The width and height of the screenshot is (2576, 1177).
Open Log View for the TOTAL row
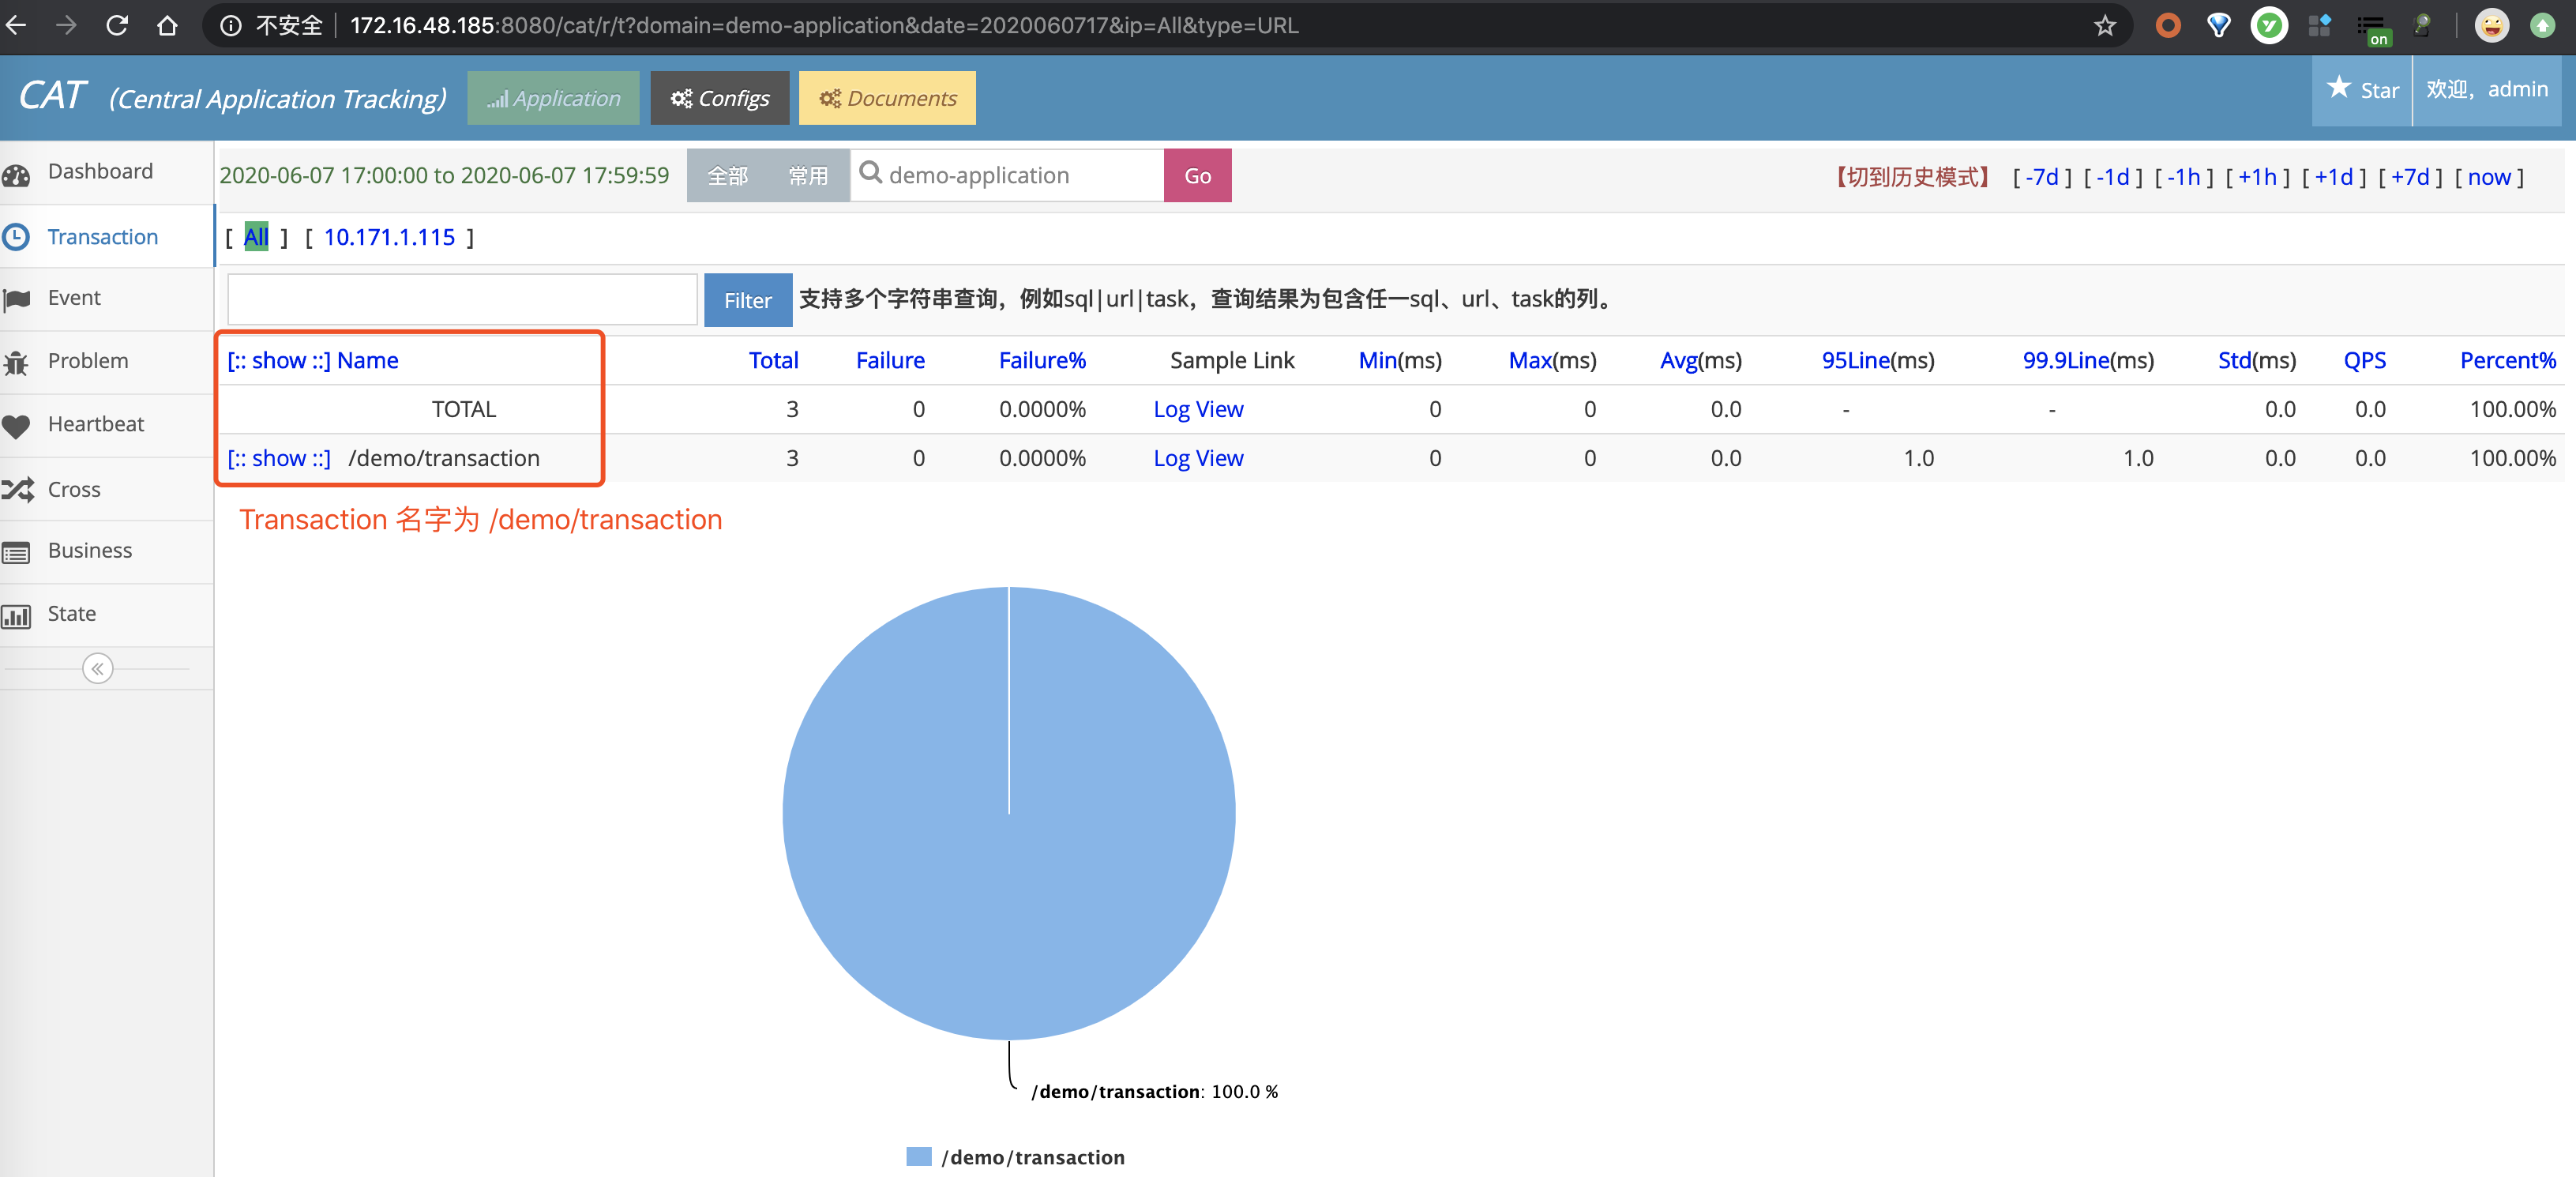1197,409
